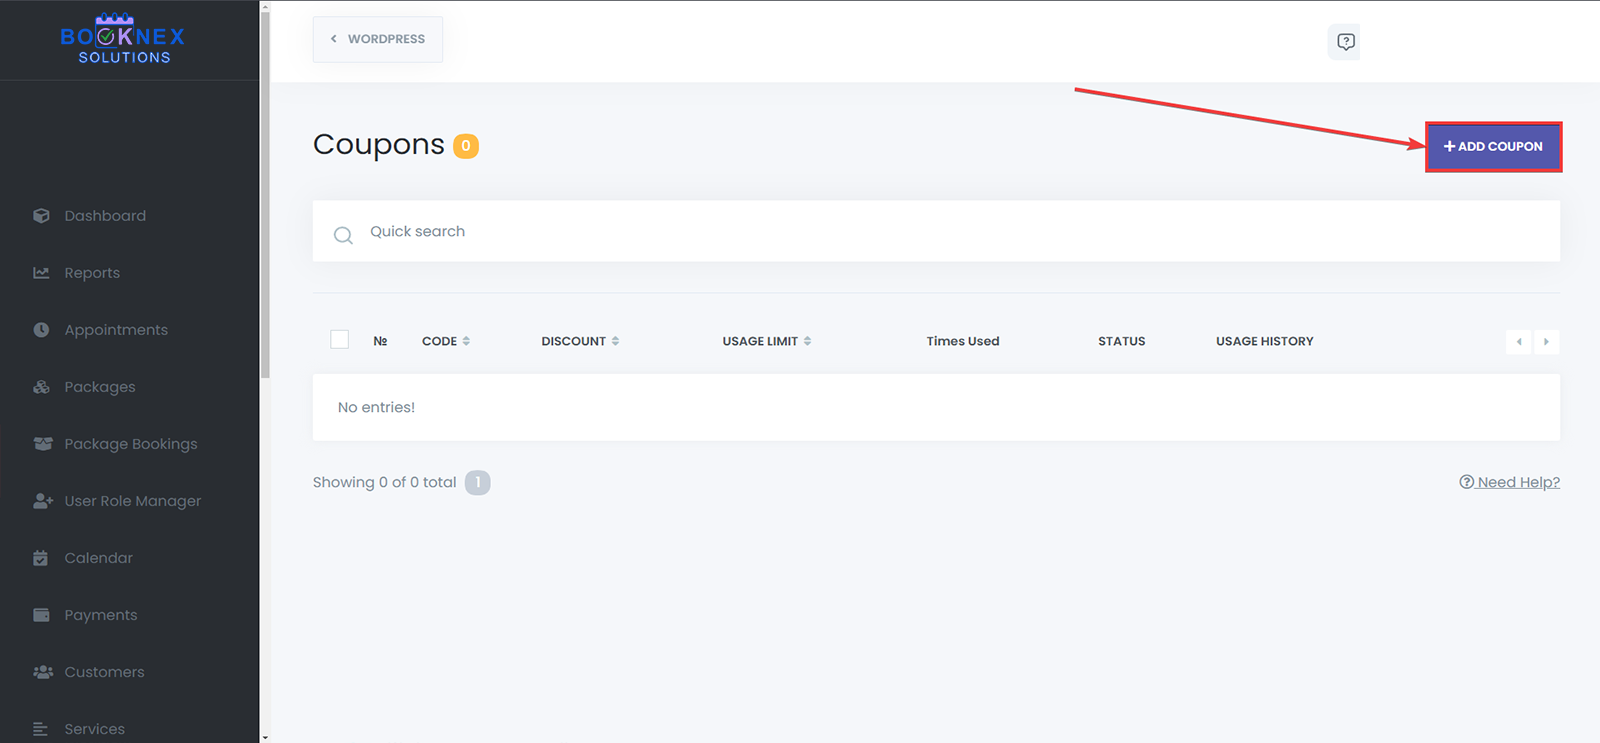The height and width of the screenshot is (743, 1600).
Task: Click the Customers group icon
Action: [42, 672]
